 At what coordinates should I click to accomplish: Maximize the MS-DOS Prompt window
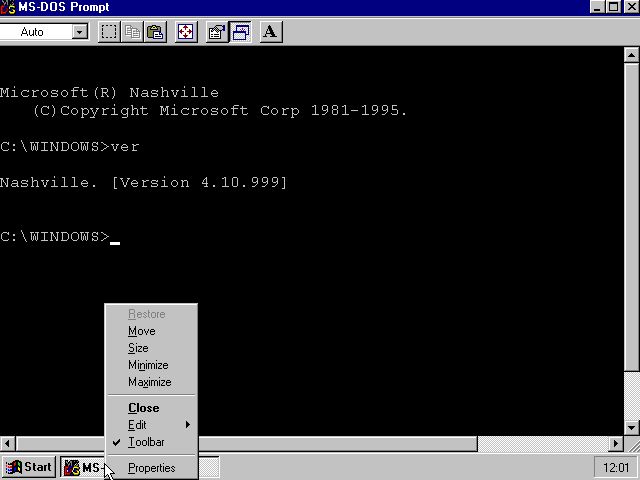pos(613,7)
